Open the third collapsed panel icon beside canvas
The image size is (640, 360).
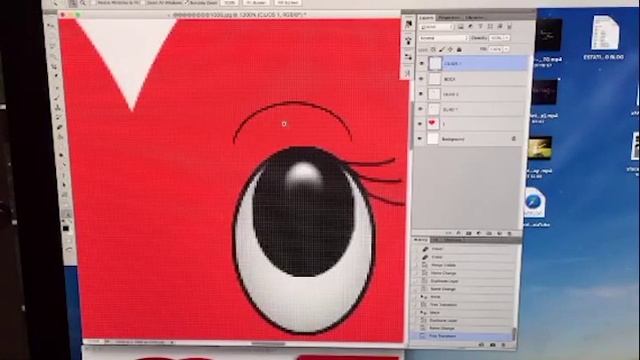408,57
